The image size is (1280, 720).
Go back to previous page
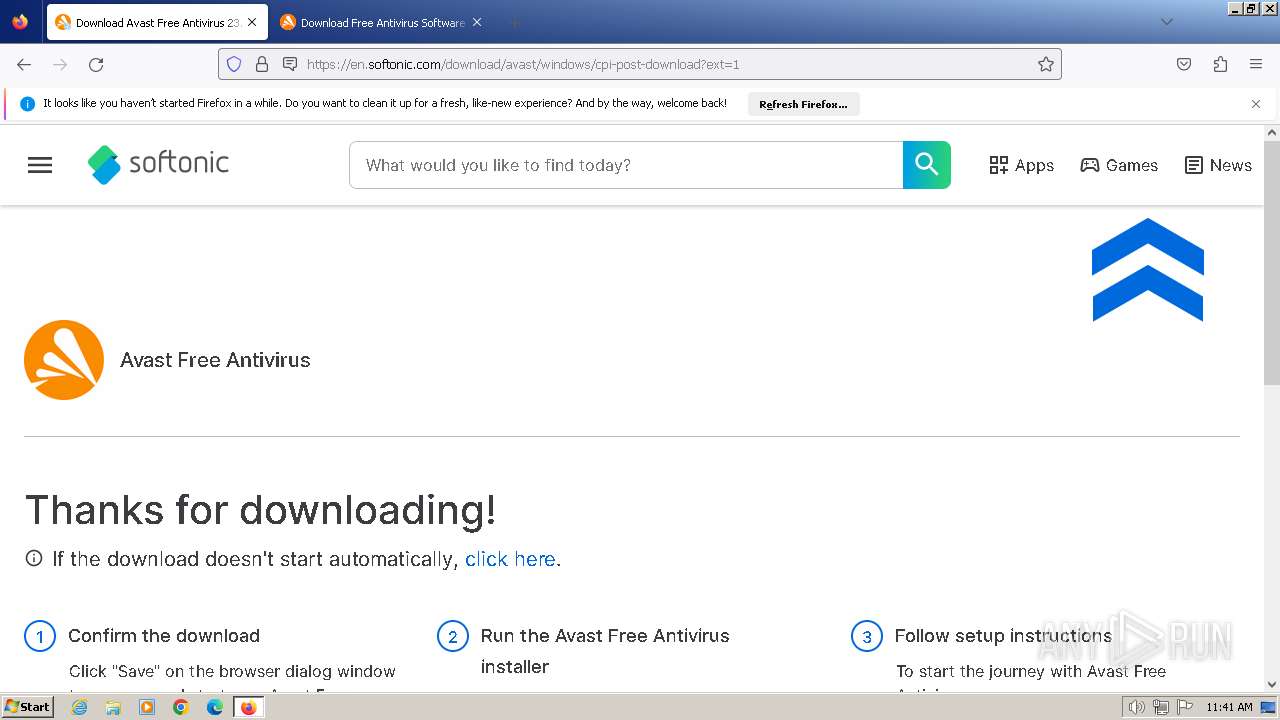coord(24,64)
